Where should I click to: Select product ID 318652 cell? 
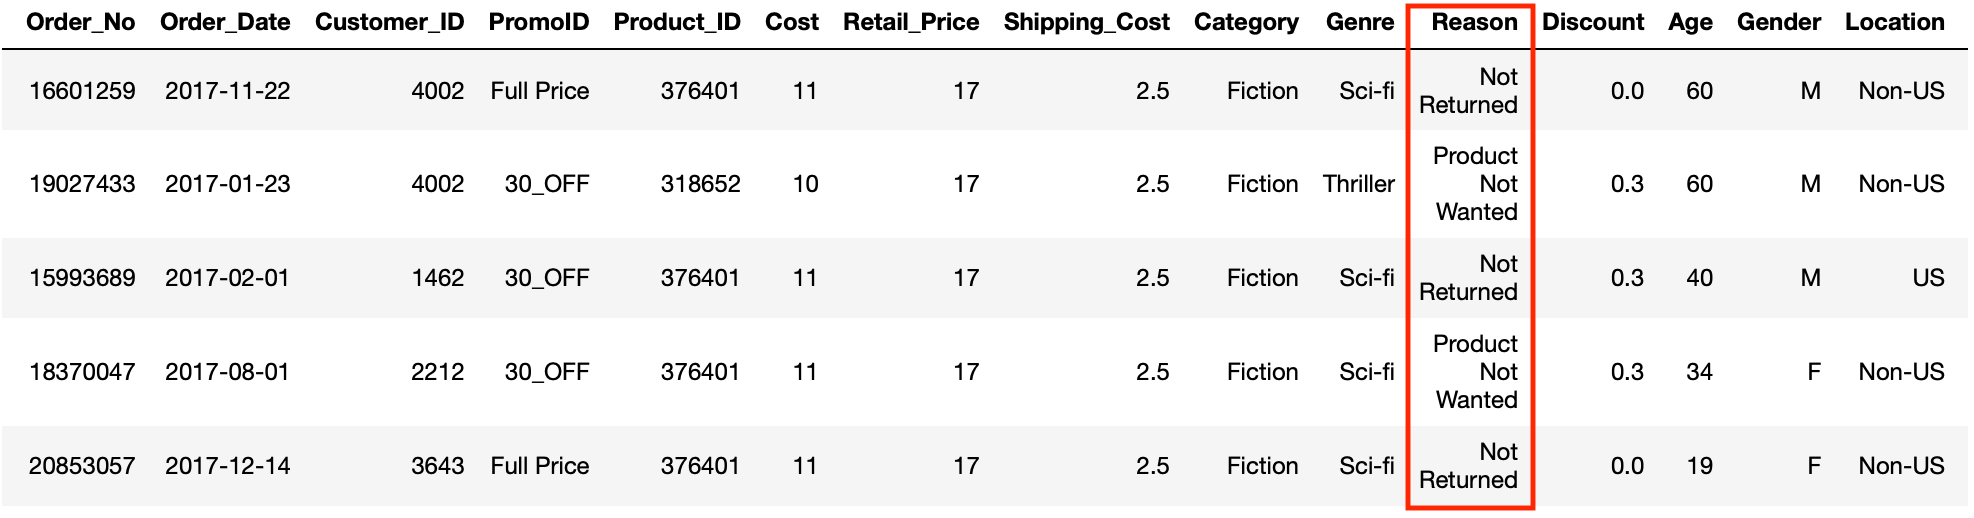[x=700, y=184]
